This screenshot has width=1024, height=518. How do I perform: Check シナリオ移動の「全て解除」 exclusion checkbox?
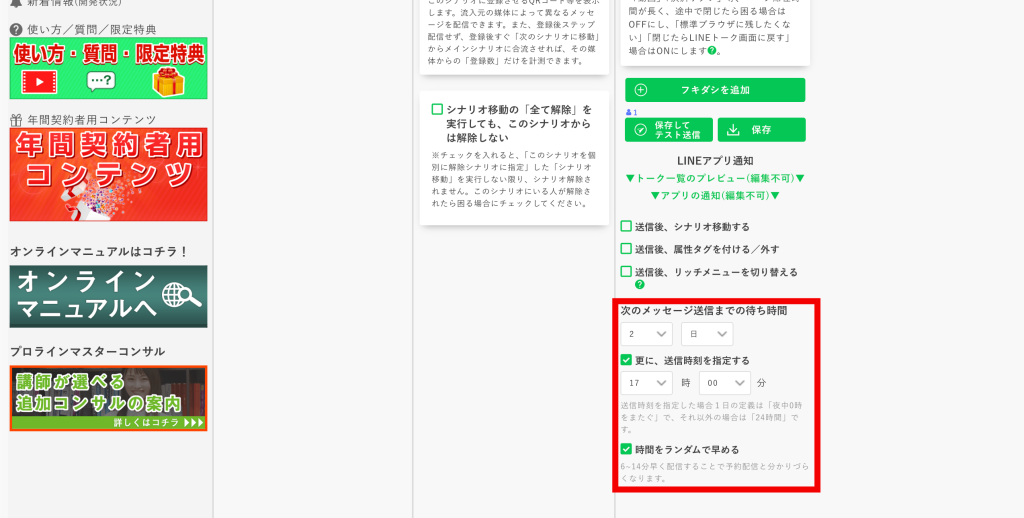[x=438, y=109]
